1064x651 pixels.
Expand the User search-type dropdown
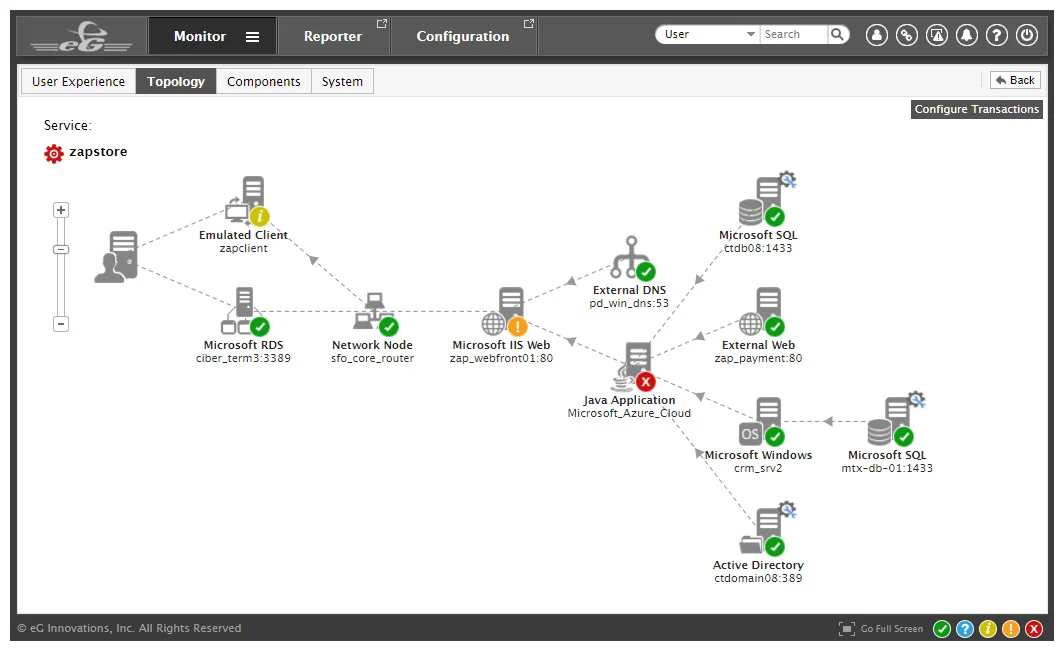pyautogui.click(x=708, y=34)
